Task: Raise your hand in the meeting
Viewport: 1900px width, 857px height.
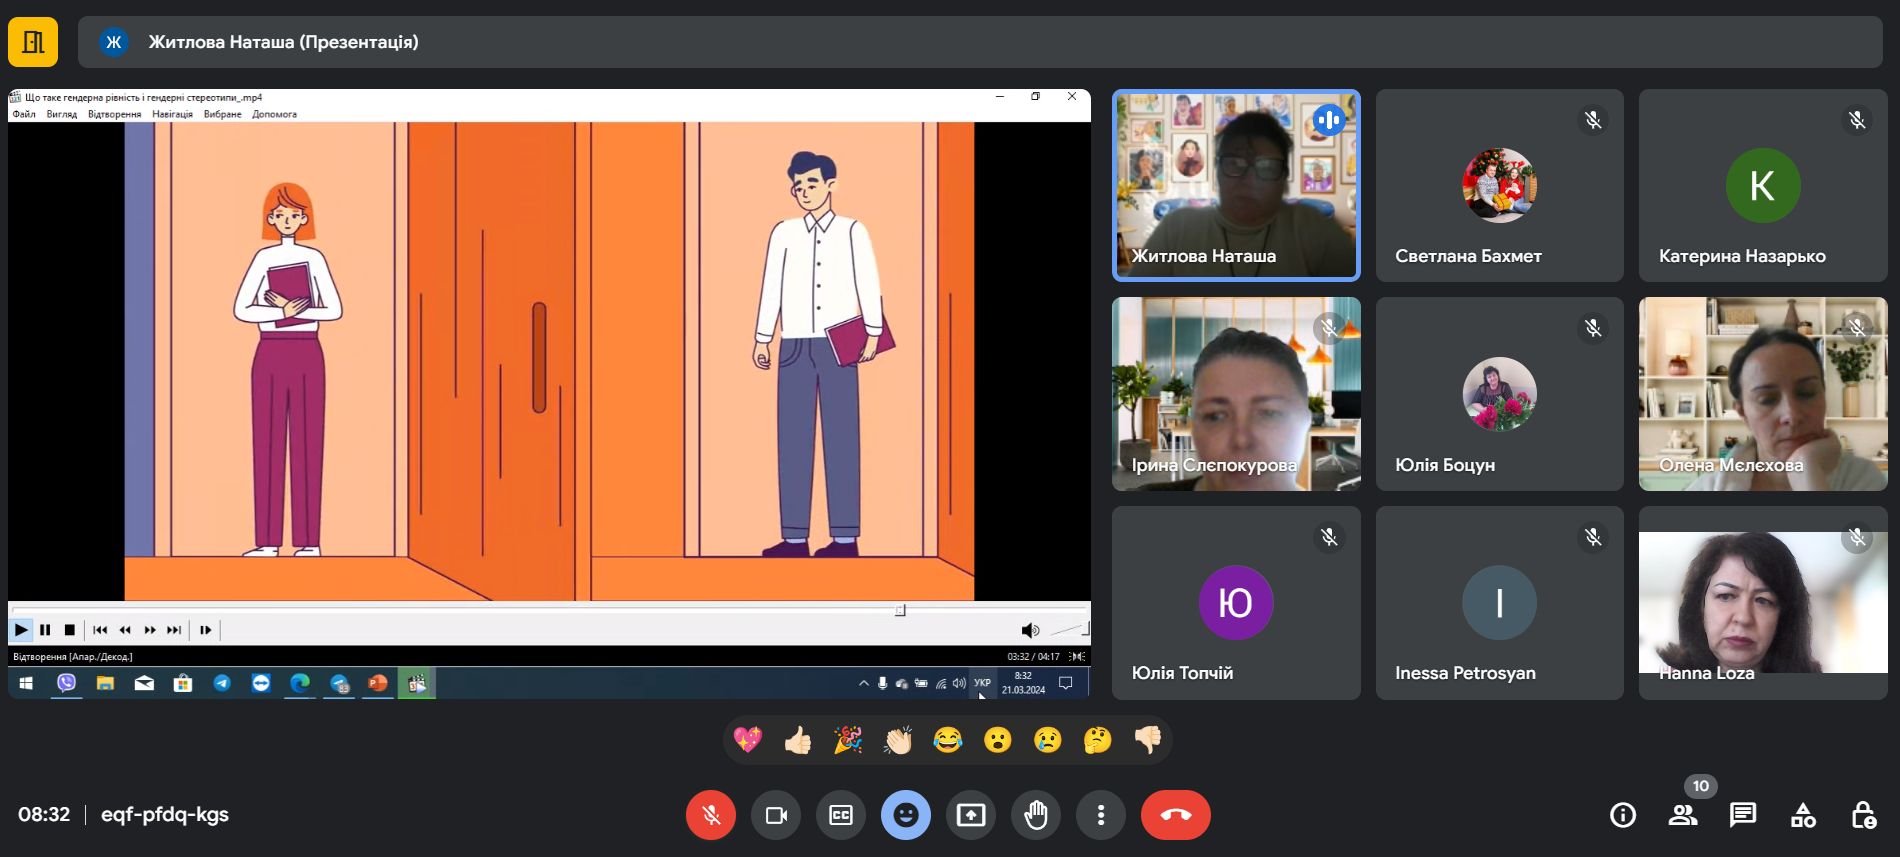Action: coord(1036,815)
